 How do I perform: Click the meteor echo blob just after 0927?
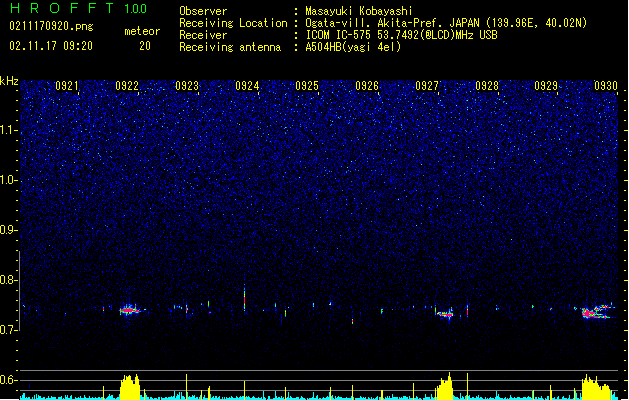445,314
